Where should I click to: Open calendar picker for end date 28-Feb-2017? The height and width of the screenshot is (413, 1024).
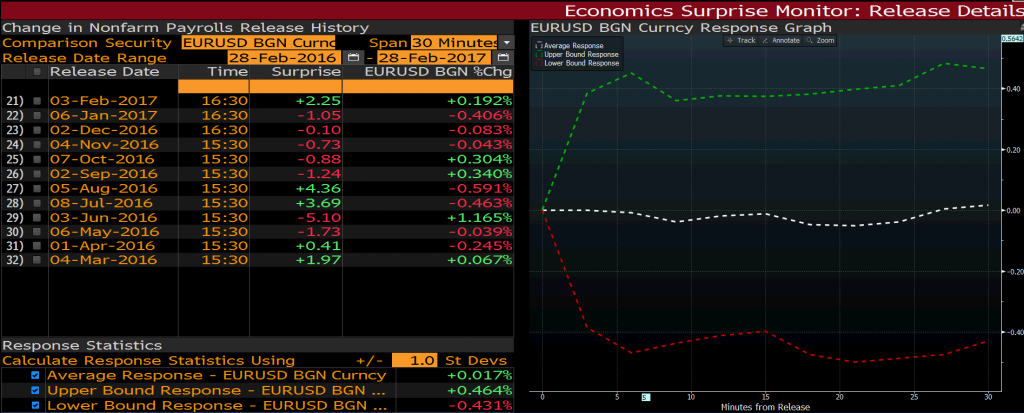click(x=505, y=58)
